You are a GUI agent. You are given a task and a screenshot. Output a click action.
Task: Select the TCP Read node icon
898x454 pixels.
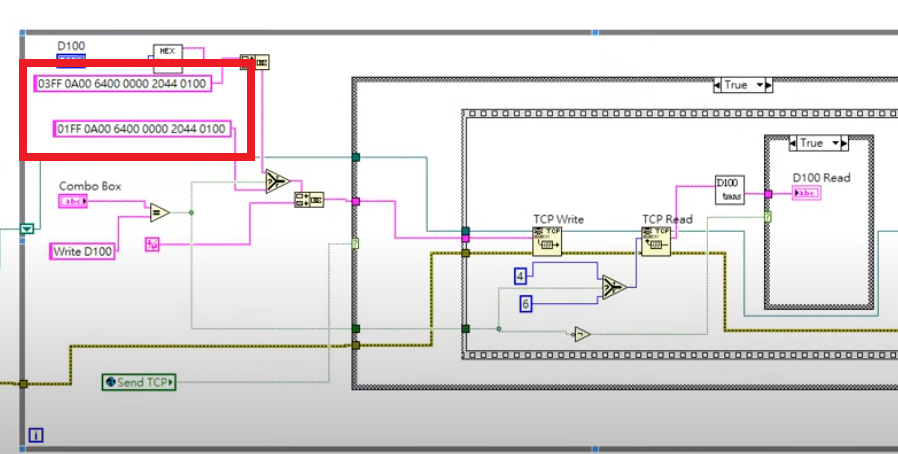point(656,241)
